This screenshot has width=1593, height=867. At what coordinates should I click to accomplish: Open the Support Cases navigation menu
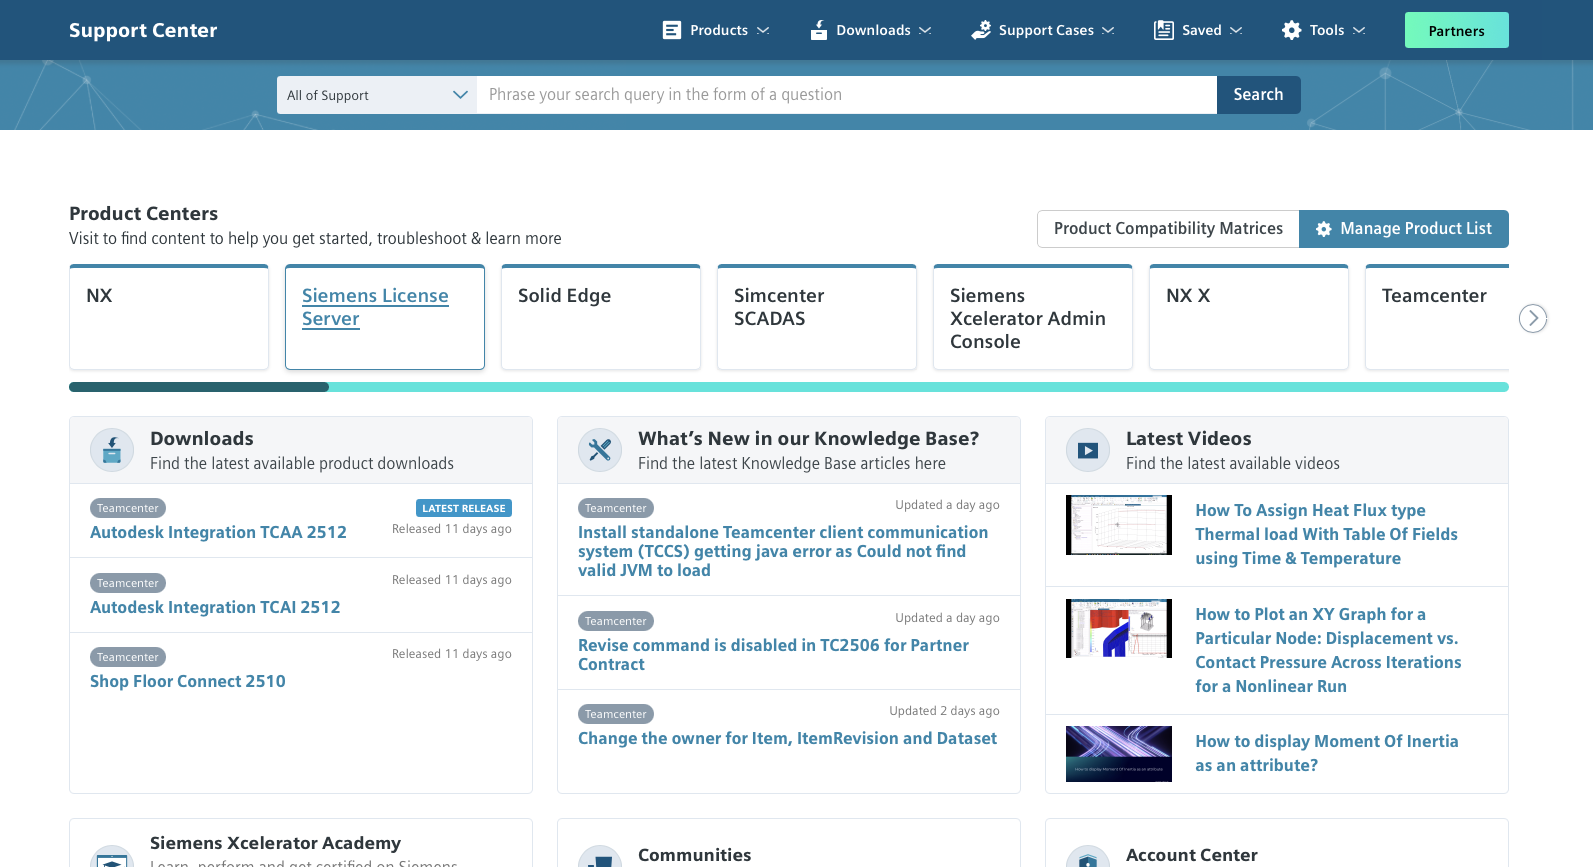pos(1043,30)
